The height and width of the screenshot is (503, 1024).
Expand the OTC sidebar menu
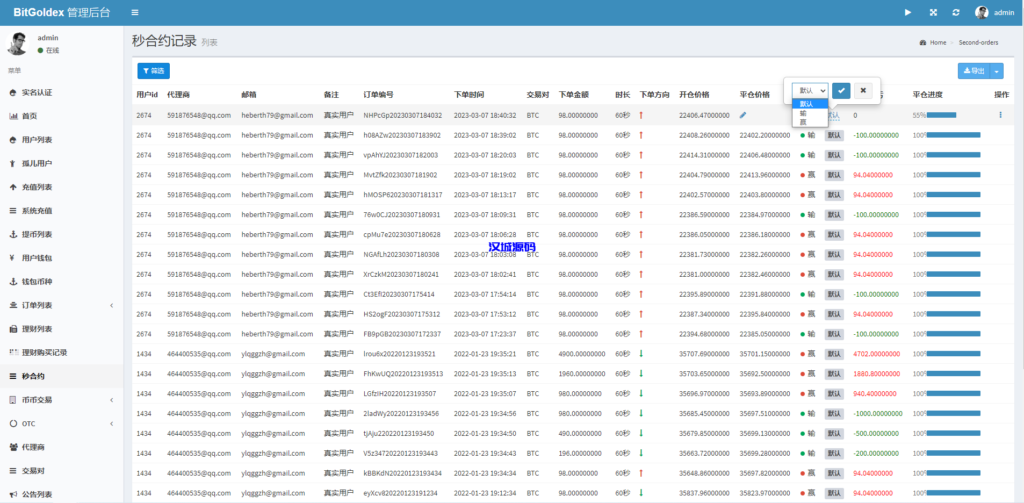[x=61, y=423]
